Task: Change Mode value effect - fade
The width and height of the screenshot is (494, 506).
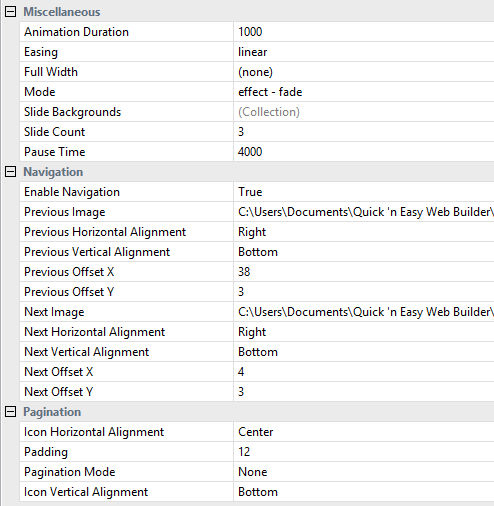Action: pos(364,92)
